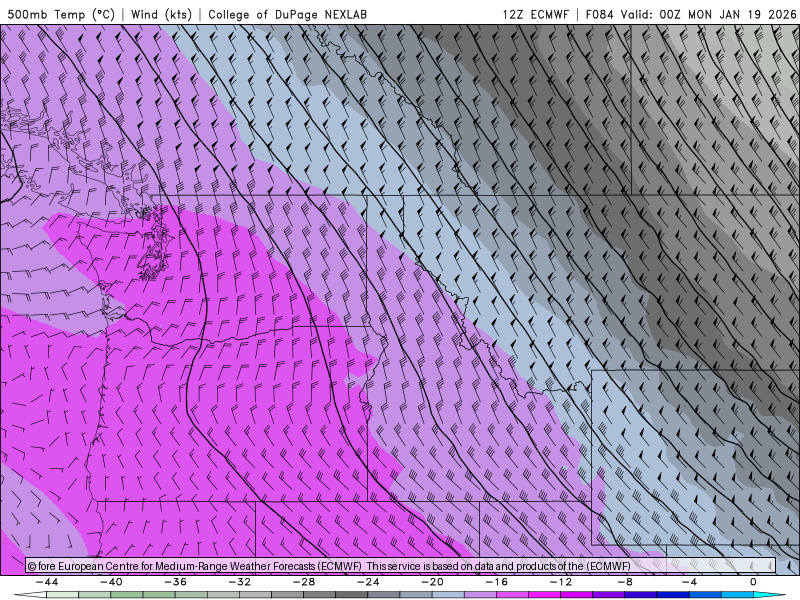Click the -40 colorbar label

click(x=111, y=582)
